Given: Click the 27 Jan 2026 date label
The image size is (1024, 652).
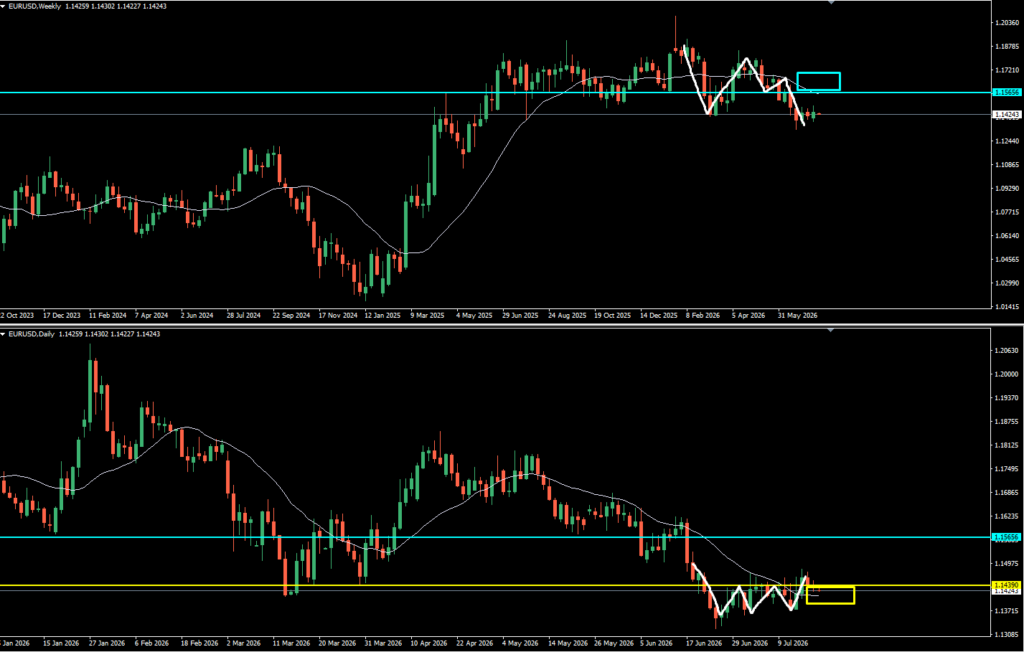Looking at the screenshot, I should click(x=106, y=643).
